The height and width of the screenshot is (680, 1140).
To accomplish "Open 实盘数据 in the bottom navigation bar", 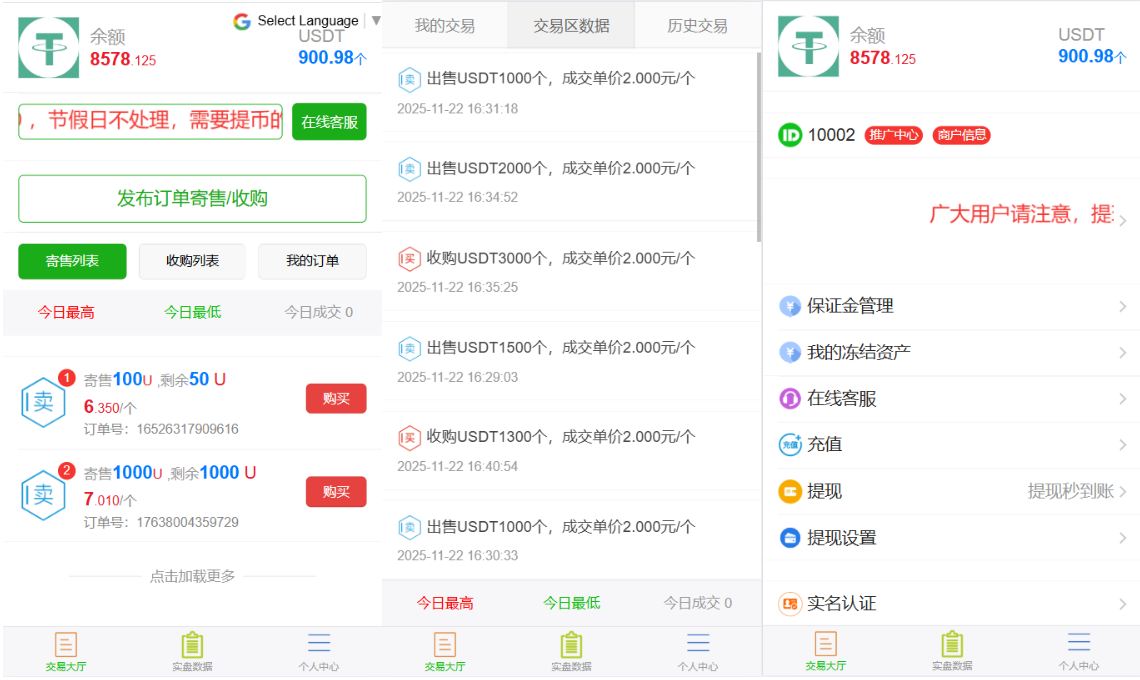I will 191,651.
